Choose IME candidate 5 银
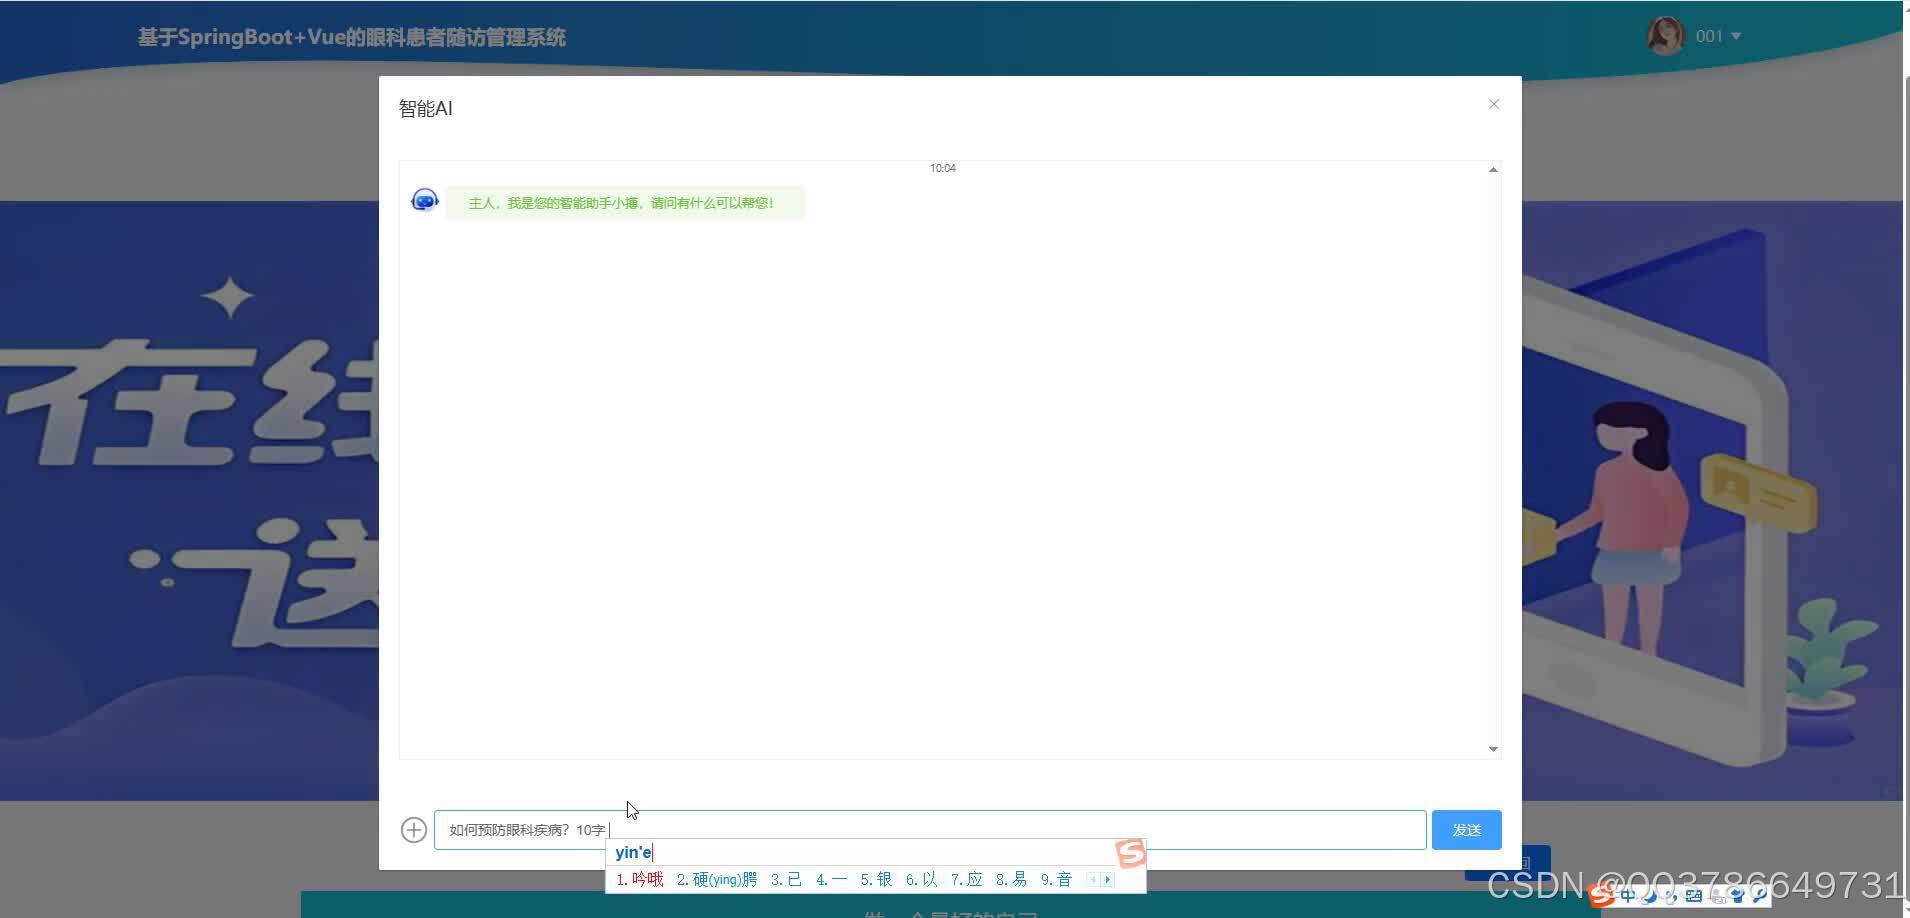Screen dimensions: 1910x918 coord(877,880)
